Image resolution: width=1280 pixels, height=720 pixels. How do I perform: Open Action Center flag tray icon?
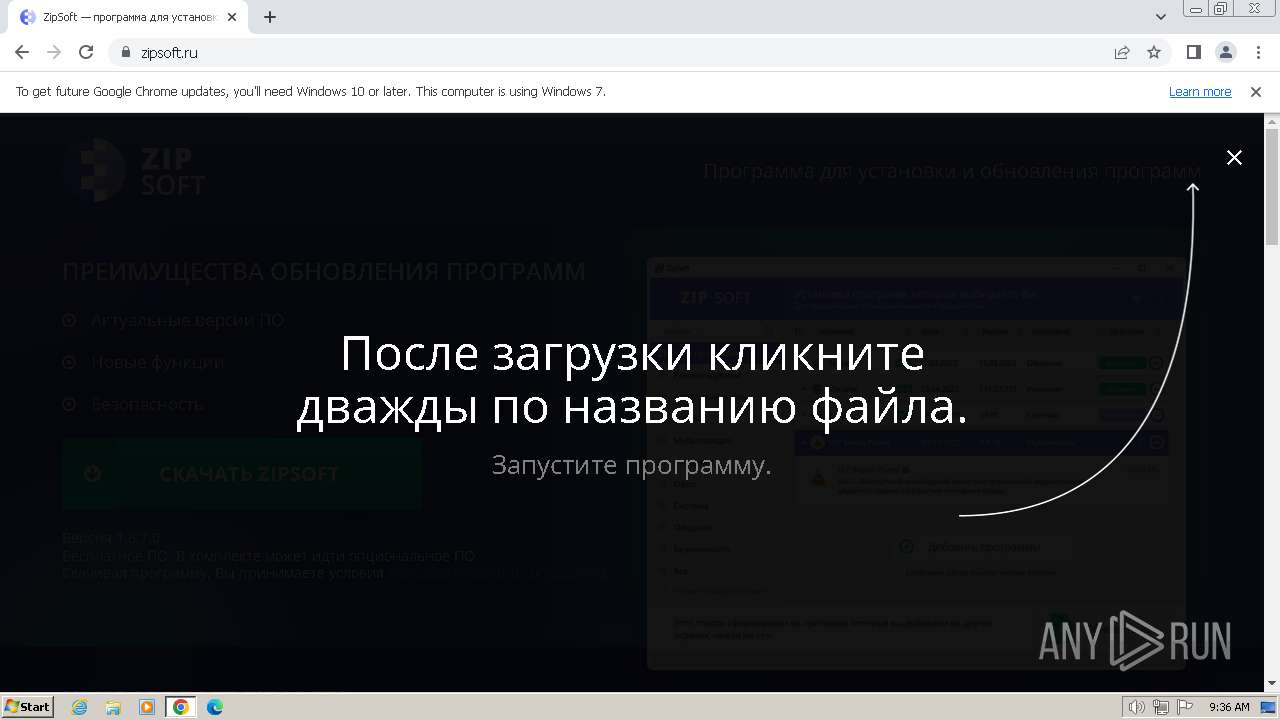(1184, 707)
